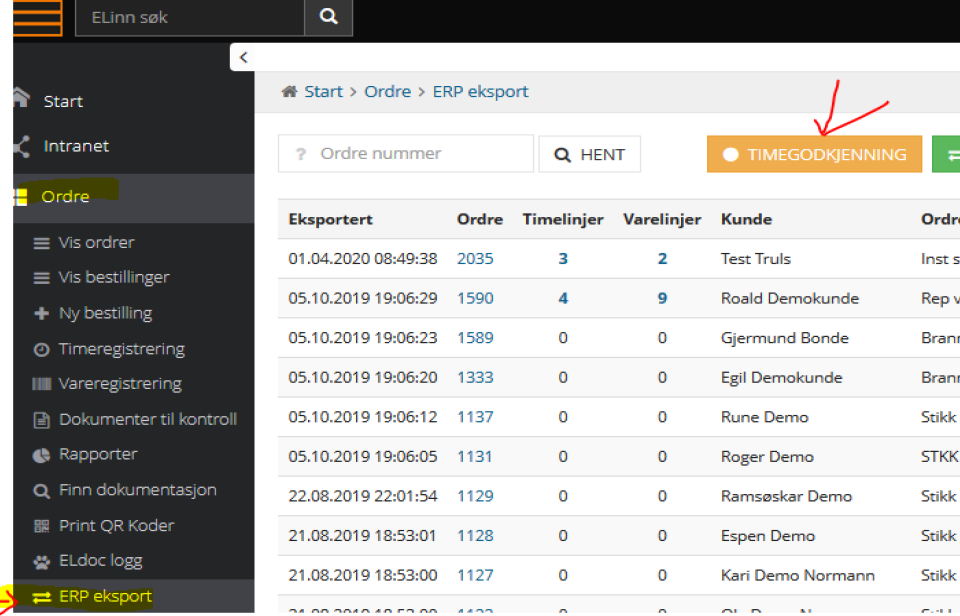Open Dokumenter til kontroll
The width and height of the screenshot is (960, 616).
tap(148, 419)
